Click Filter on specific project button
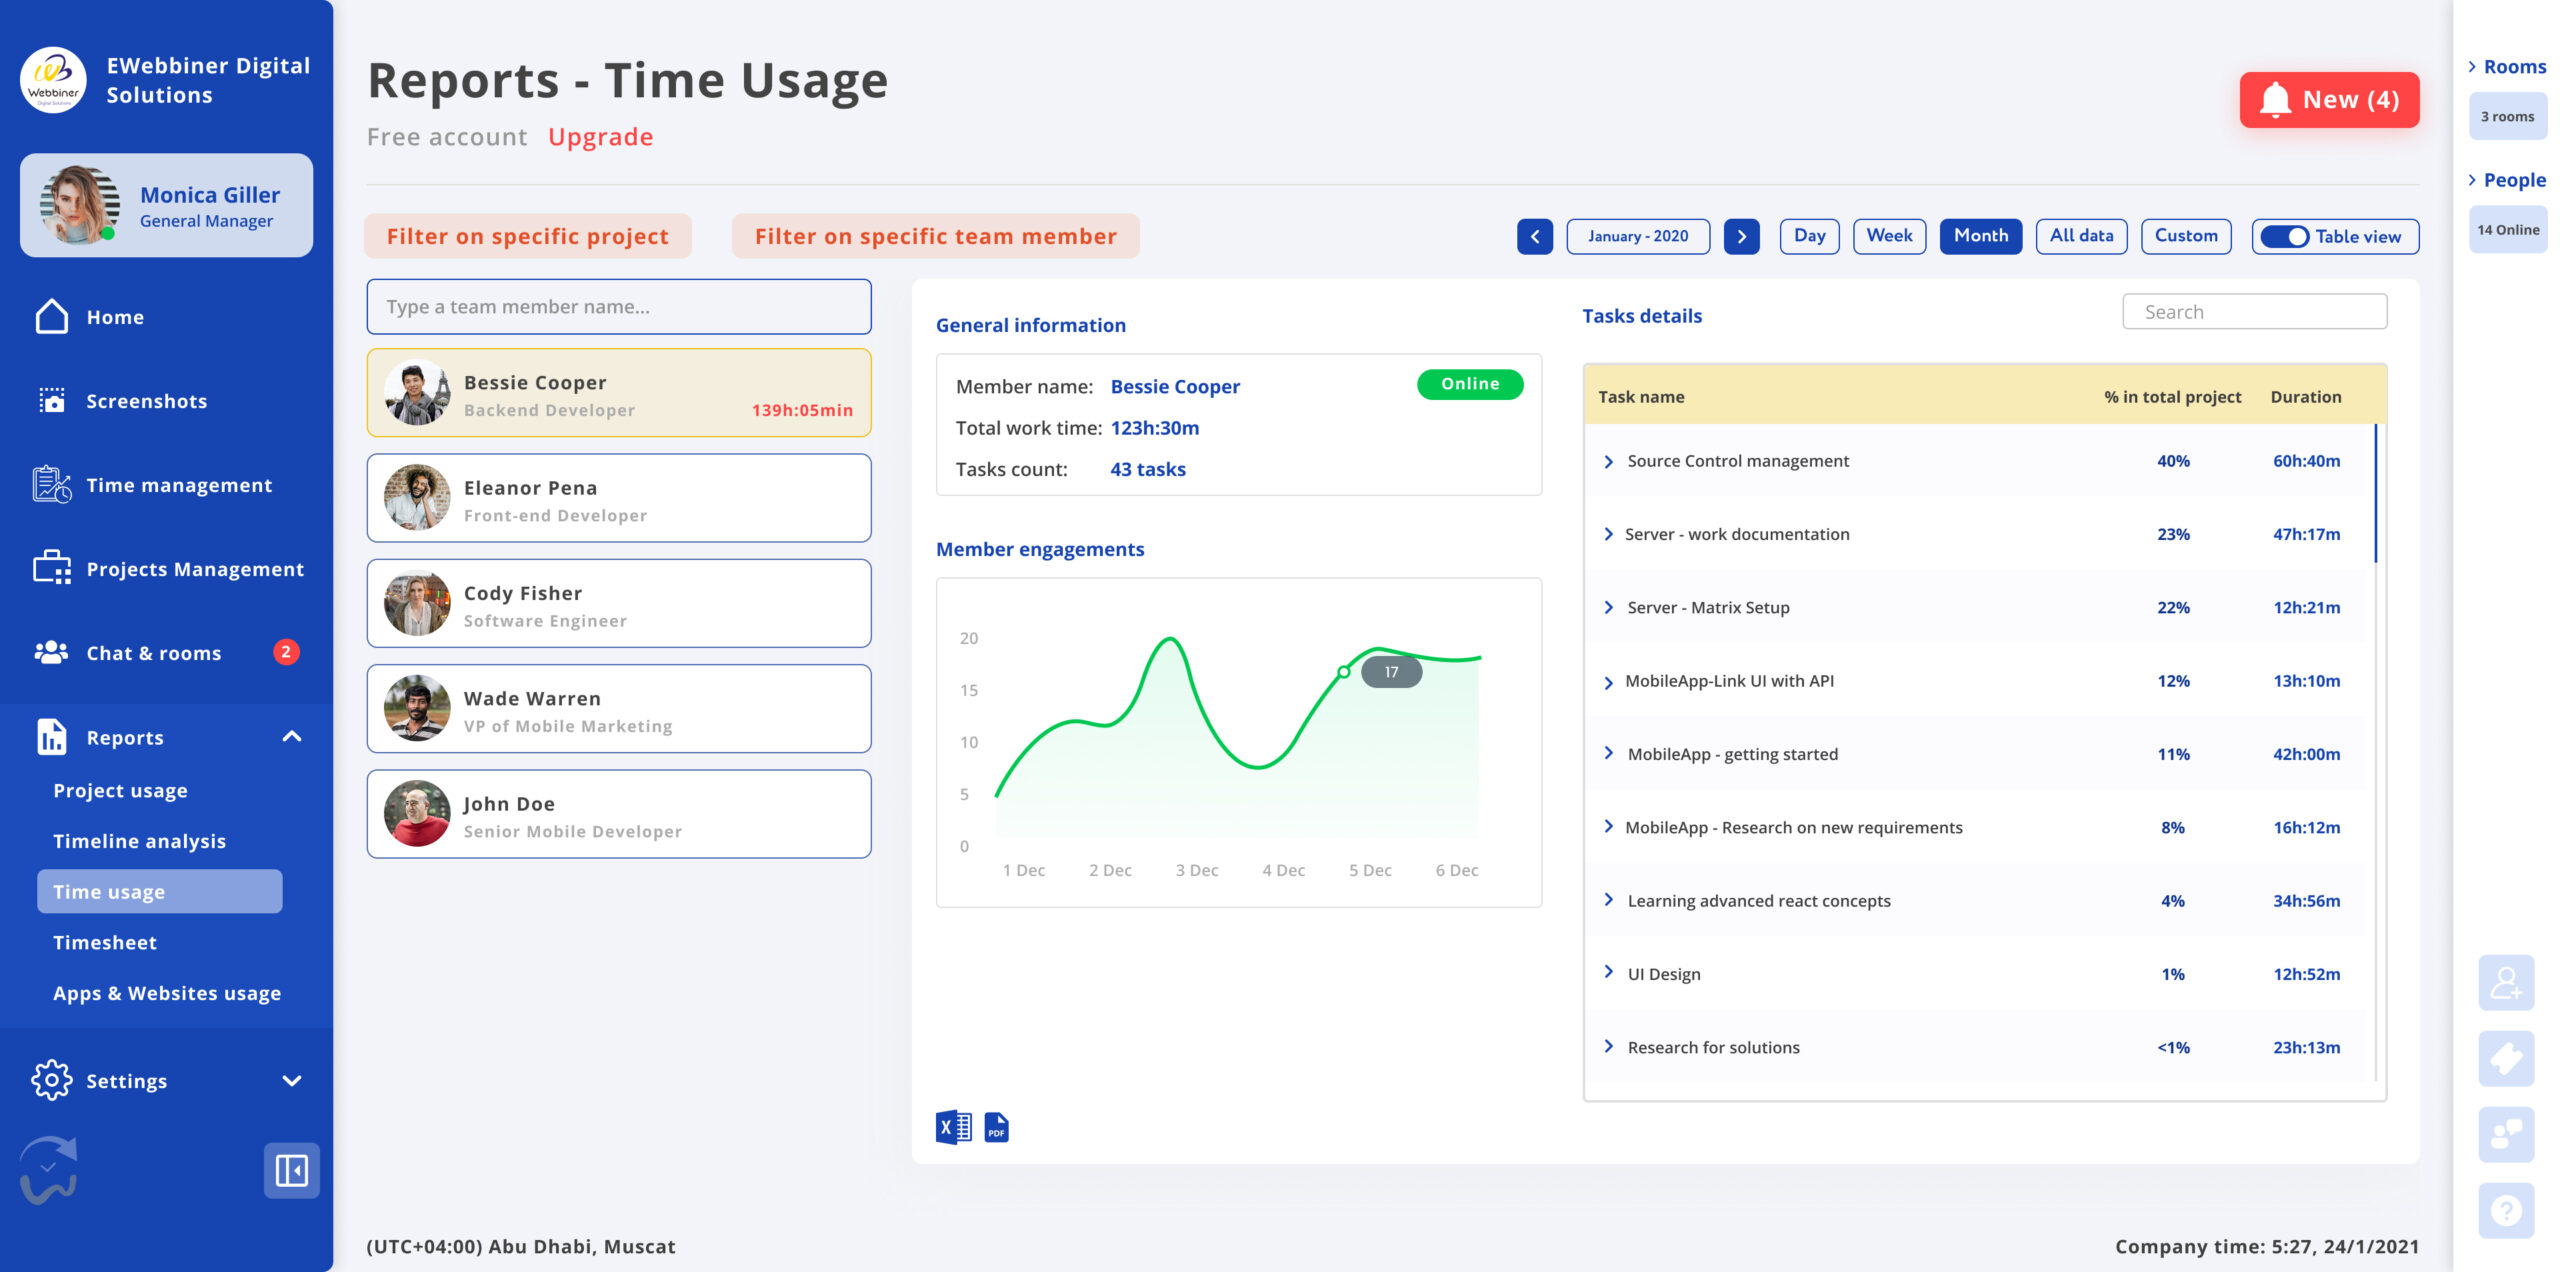This screenshot has width=2560, height=1272. (x=527, y=237)
